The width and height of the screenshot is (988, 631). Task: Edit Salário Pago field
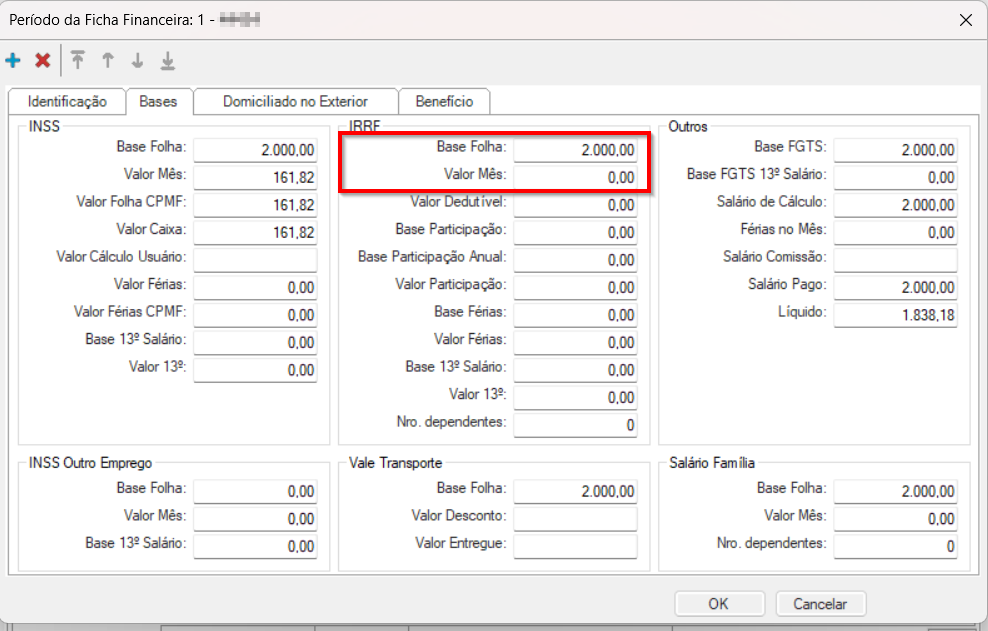click(895, 287)
